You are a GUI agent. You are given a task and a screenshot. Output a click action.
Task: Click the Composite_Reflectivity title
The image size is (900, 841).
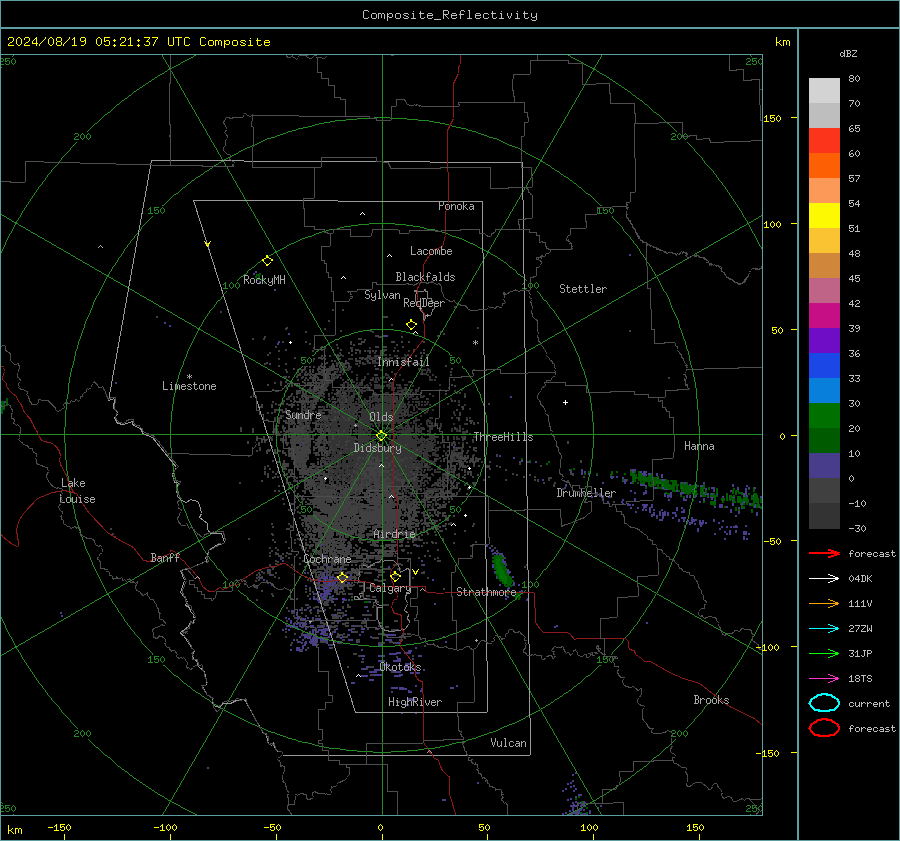(x=450, y=15)
